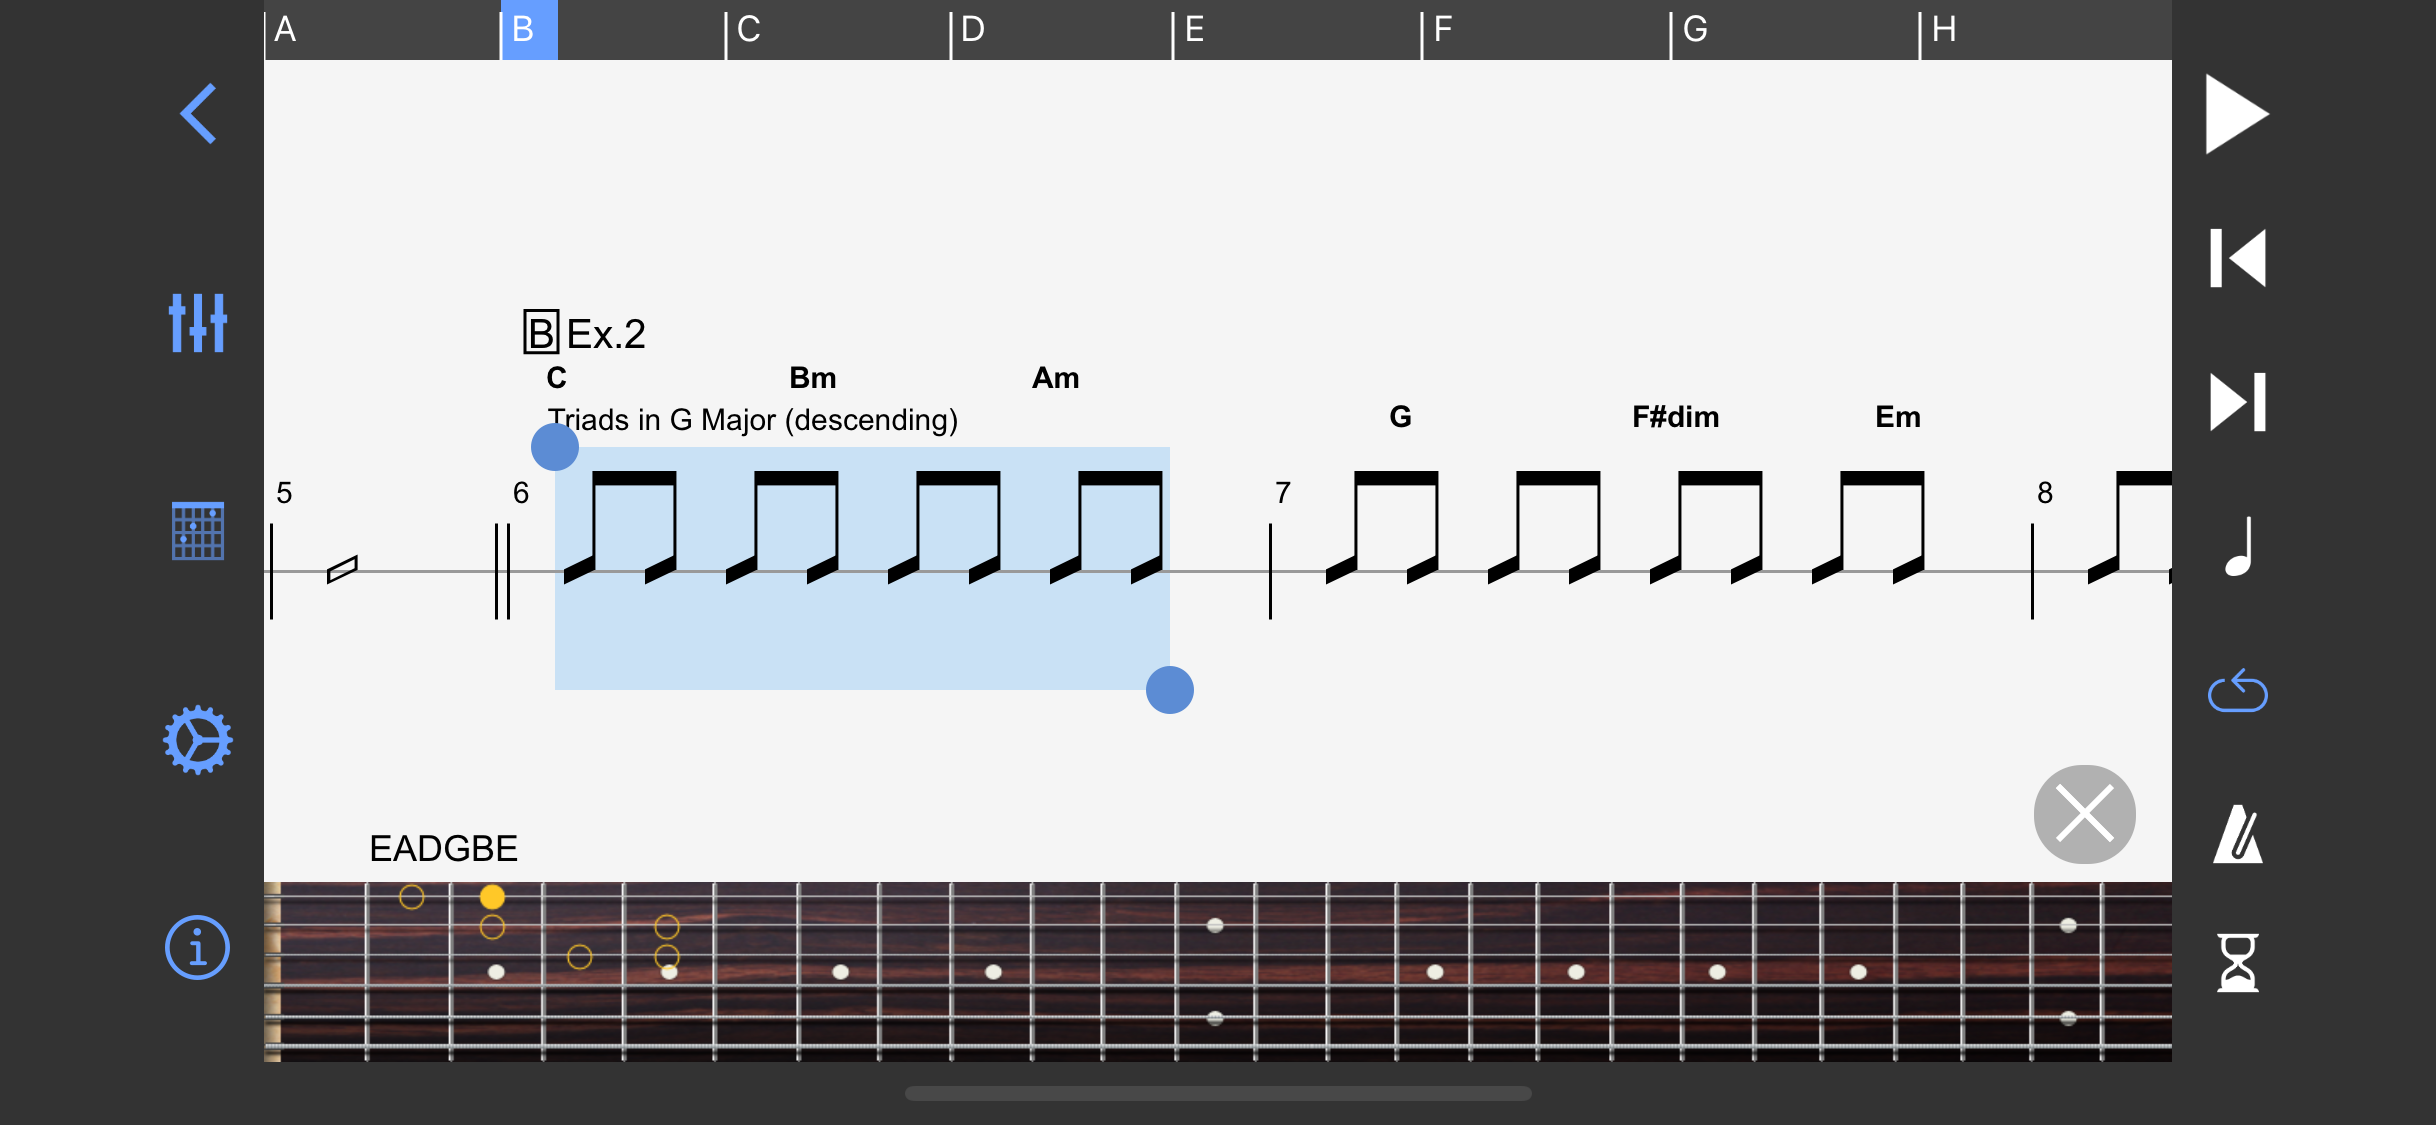Select the lower-right loop selection handle
Image resolution: width=2436 pixels, height=1125 pixels.
tap(1169, 690)
